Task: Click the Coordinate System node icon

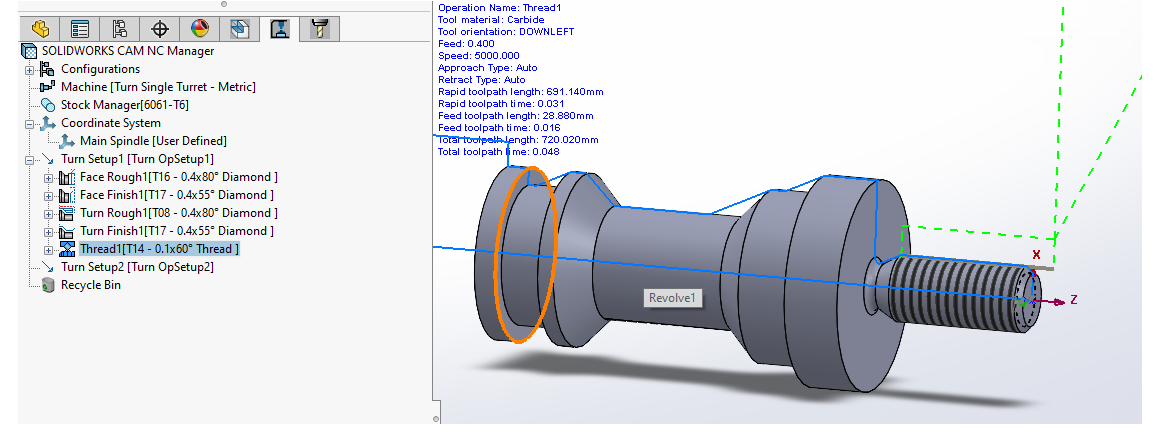Action: [x=48, y=123]
